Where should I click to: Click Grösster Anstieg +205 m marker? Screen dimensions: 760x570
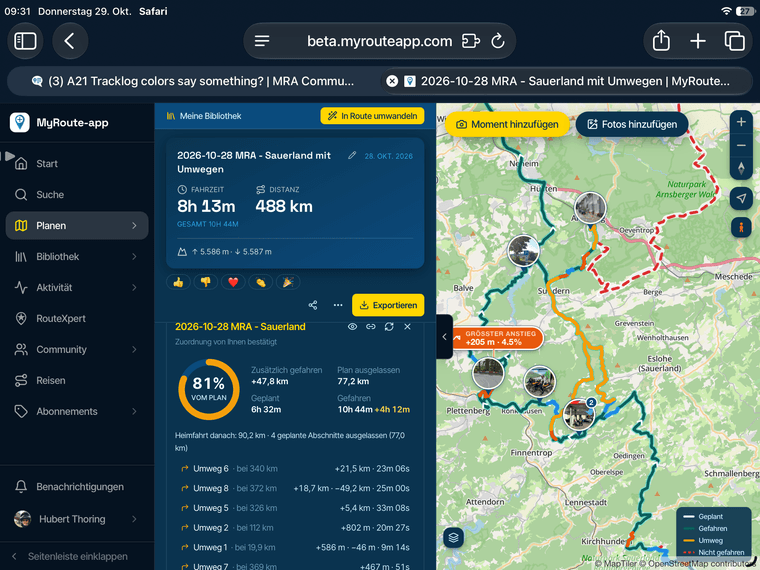tap(497, 338)
